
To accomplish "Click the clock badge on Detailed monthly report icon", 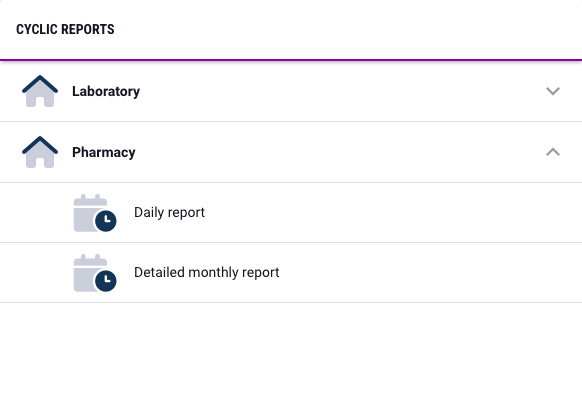I will tap(106, 281).
